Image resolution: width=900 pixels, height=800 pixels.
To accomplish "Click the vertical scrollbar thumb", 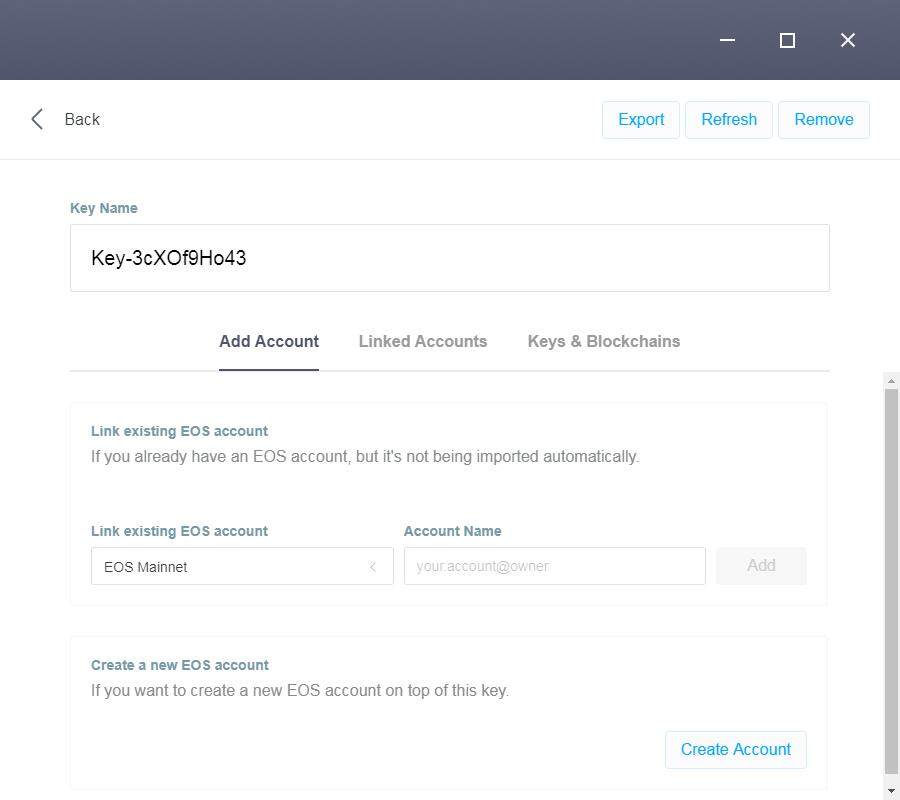I will [891, 580].
